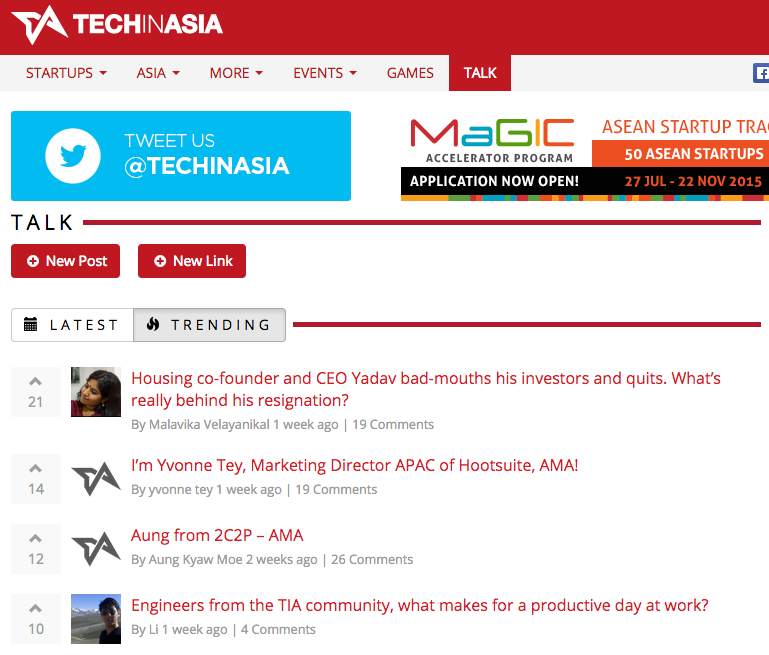
Task: Switch to the TRENDING tab
Action: 209,325
